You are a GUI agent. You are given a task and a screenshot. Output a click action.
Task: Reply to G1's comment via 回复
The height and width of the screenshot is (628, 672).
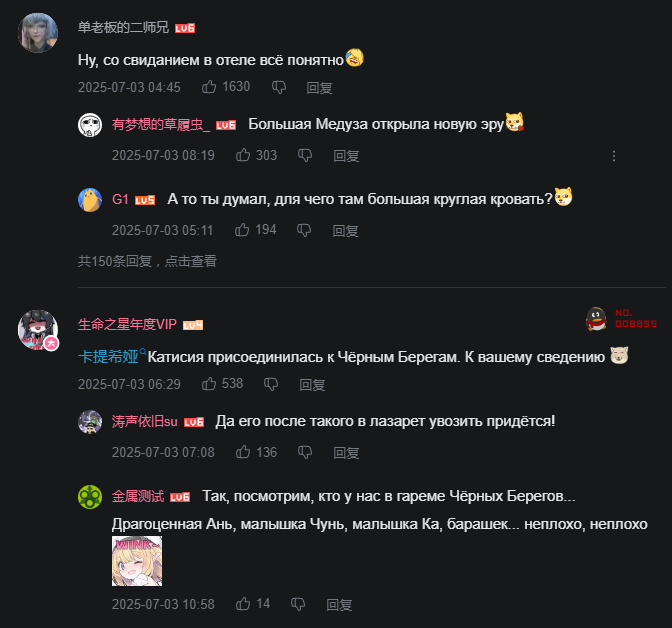pos(345,231)
